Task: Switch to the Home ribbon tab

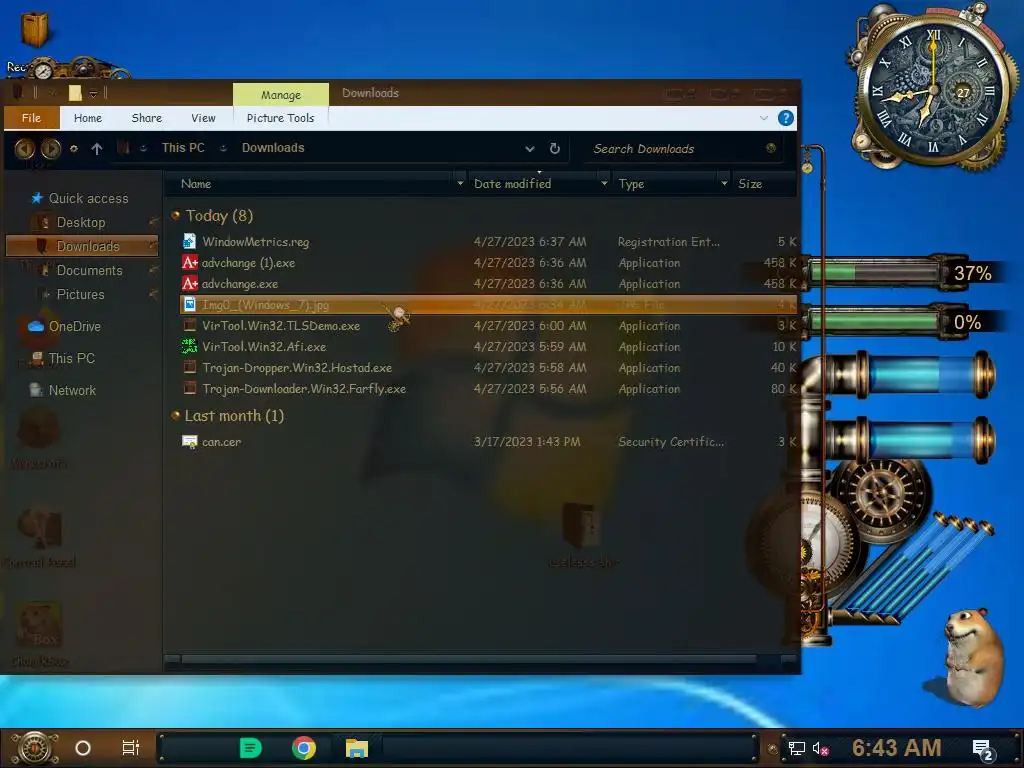Action: (88, 118)
